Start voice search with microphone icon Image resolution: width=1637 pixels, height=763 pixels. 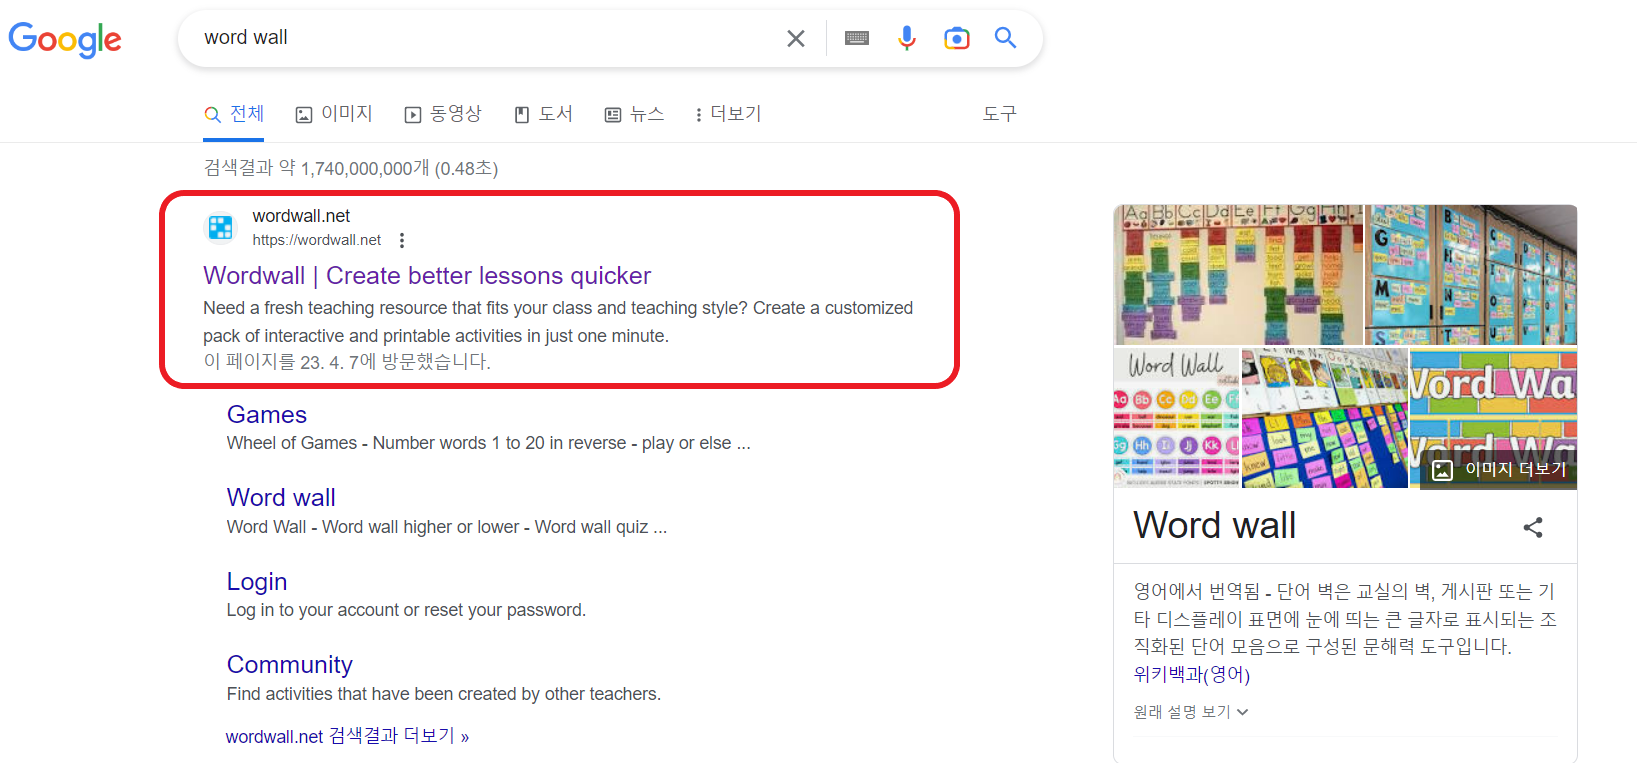pos(907,38)
